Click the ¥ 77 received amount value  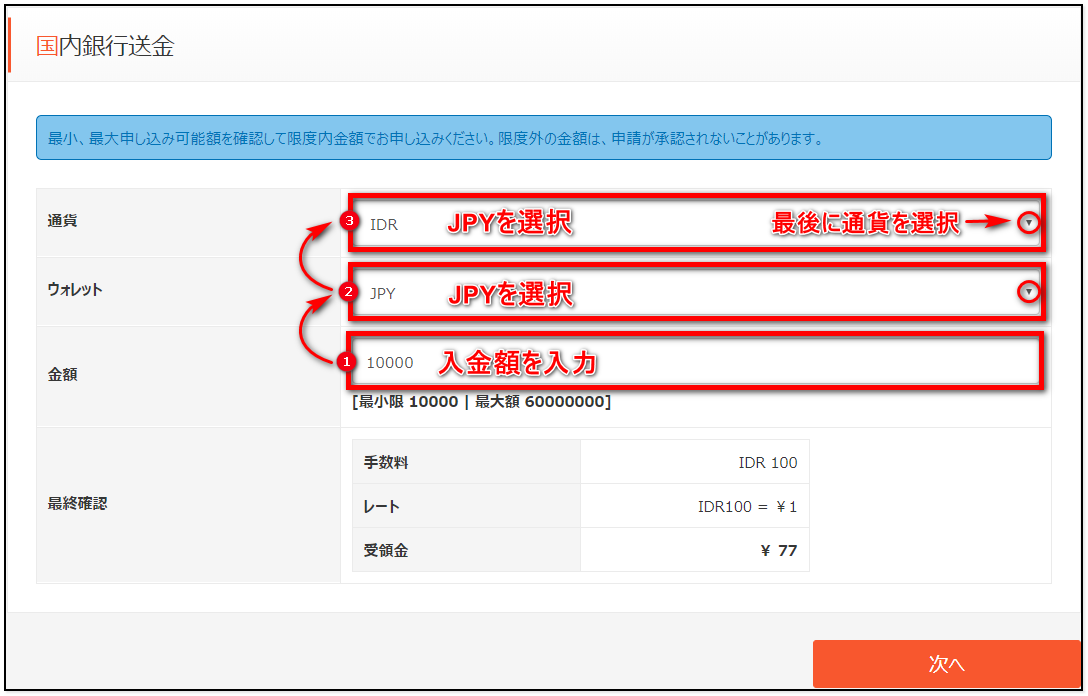pyautogui.click(x=779, y=551)
